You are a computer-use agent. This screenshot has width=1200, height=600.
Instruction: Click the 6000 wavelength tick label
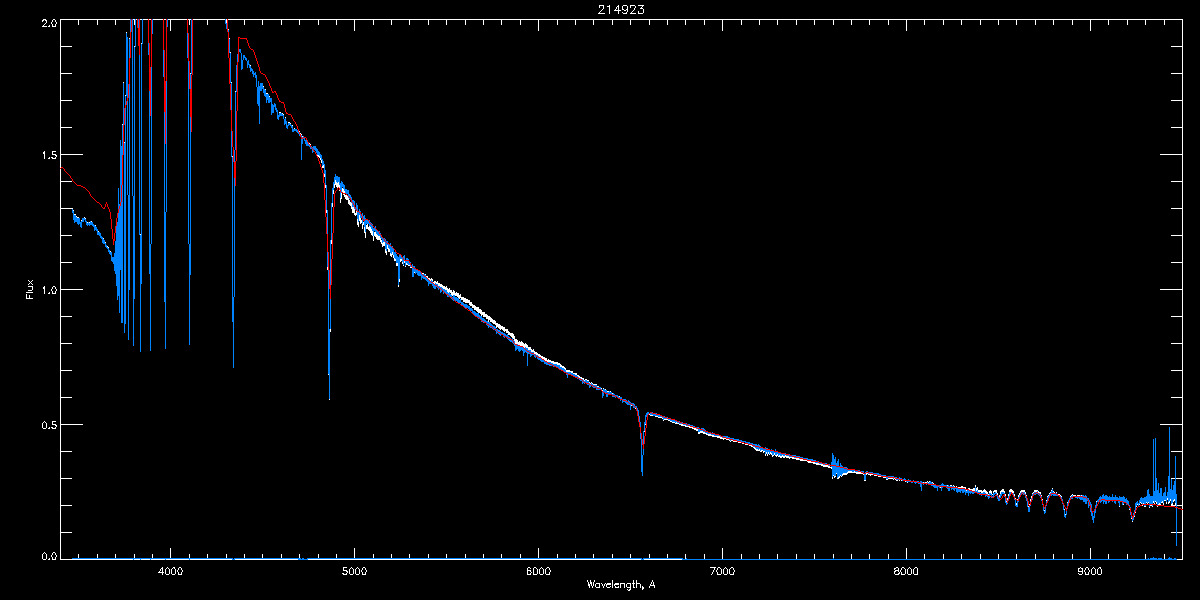539,571
